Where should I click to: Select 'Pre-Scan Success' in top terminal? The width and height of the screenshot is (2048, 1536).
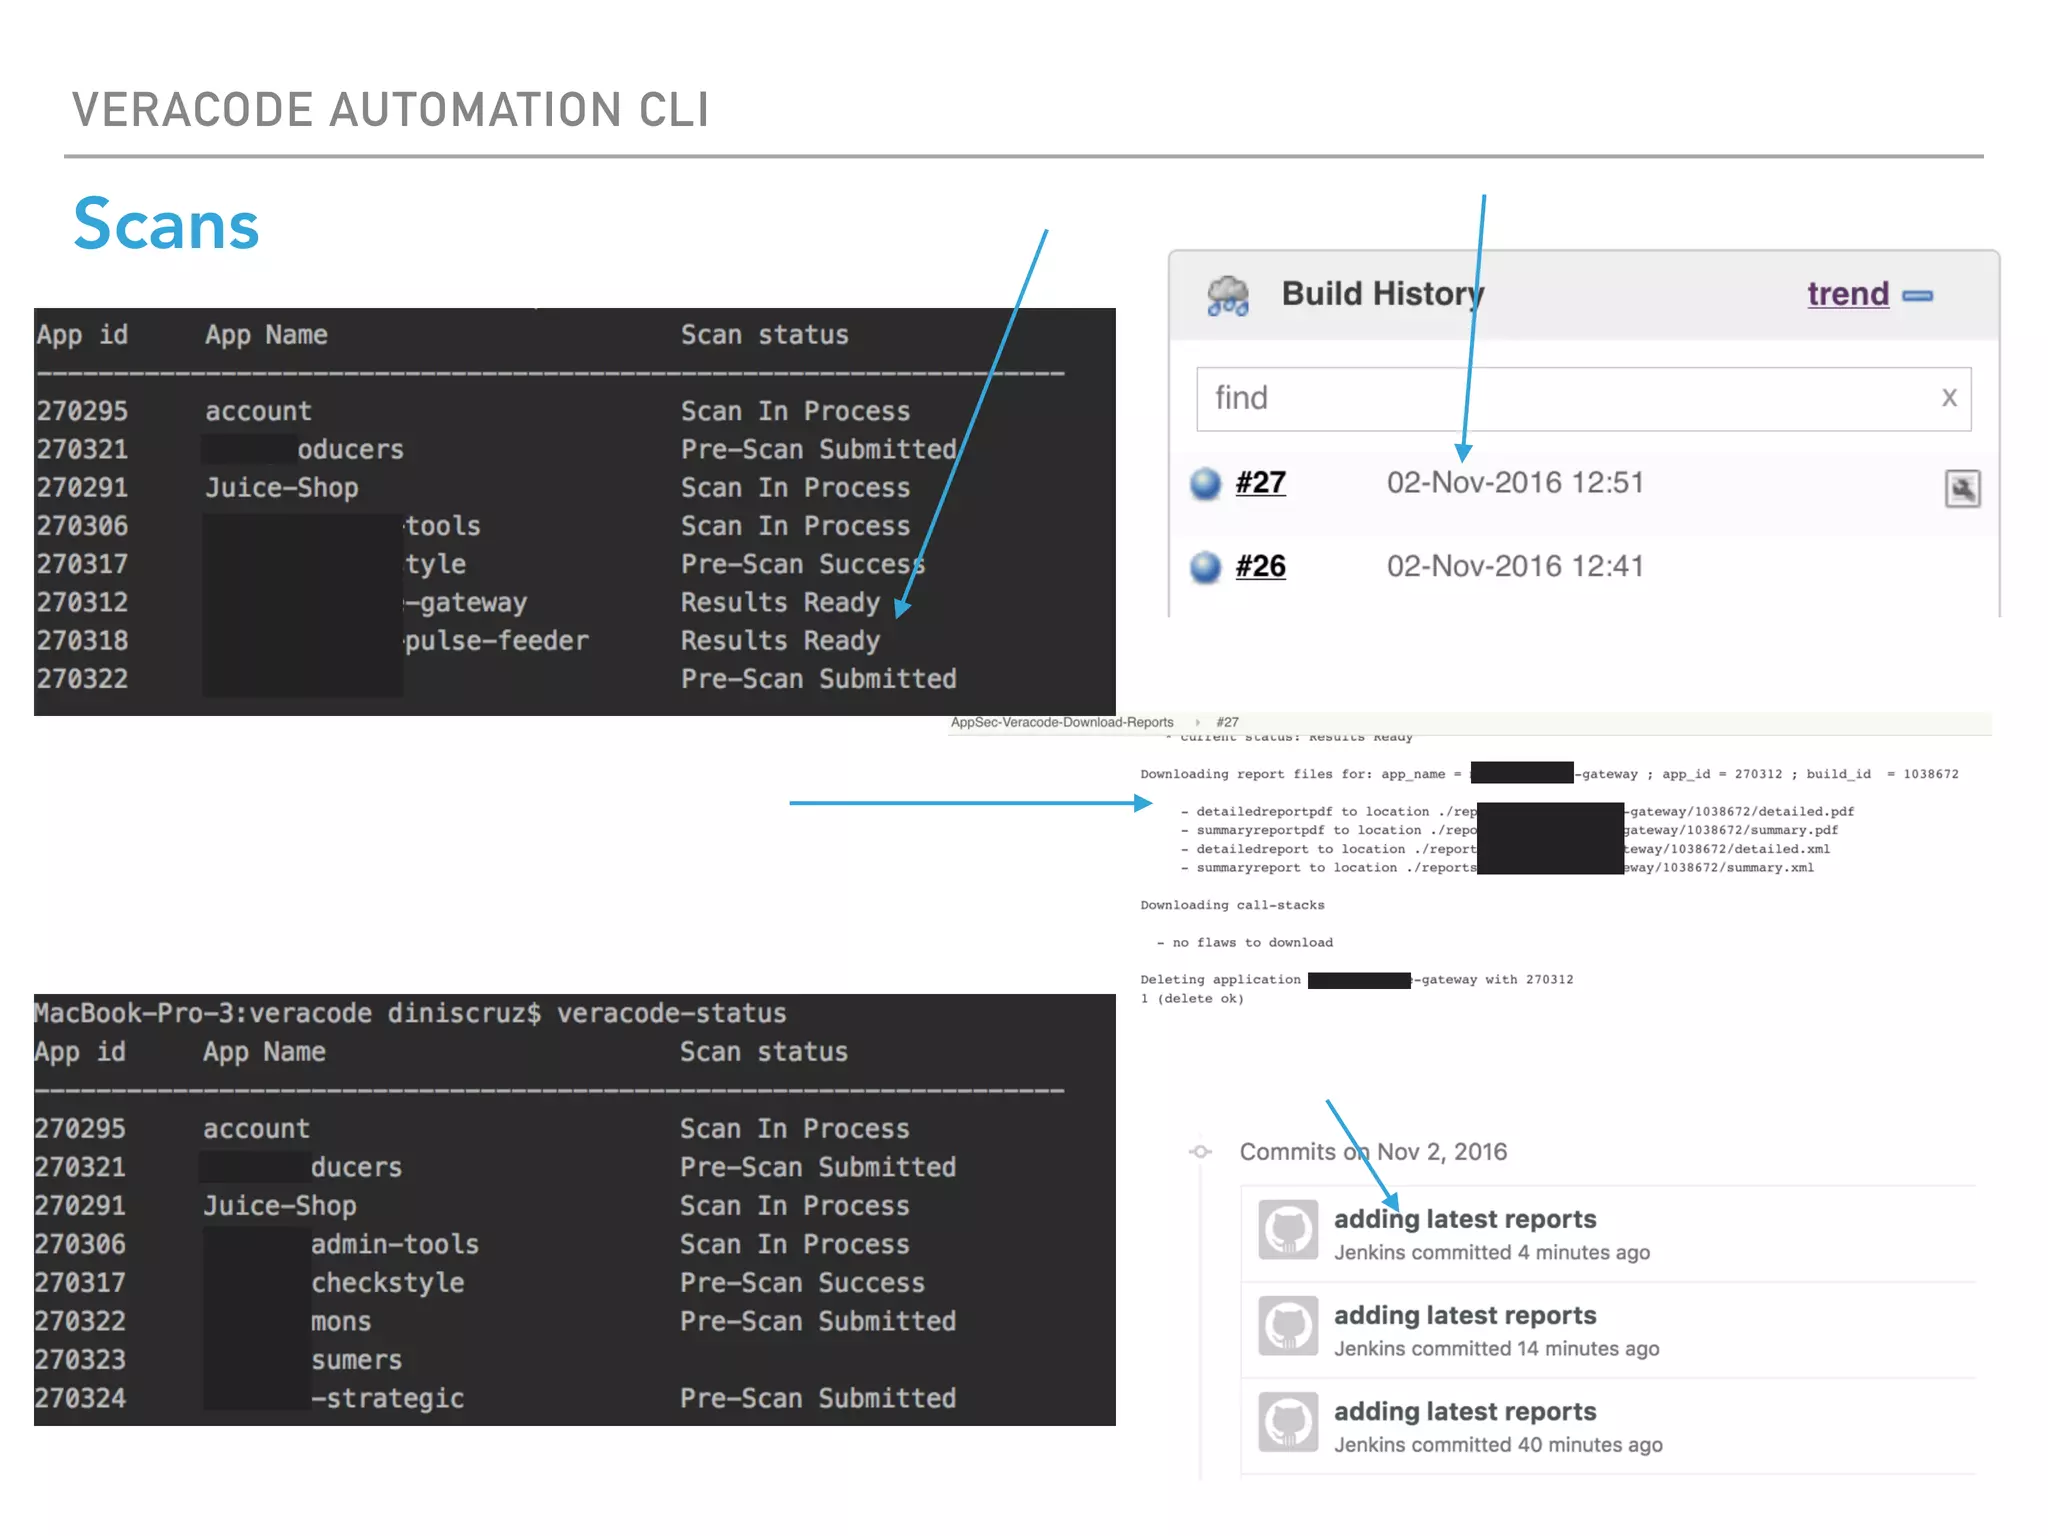click(x=803, y=565)
